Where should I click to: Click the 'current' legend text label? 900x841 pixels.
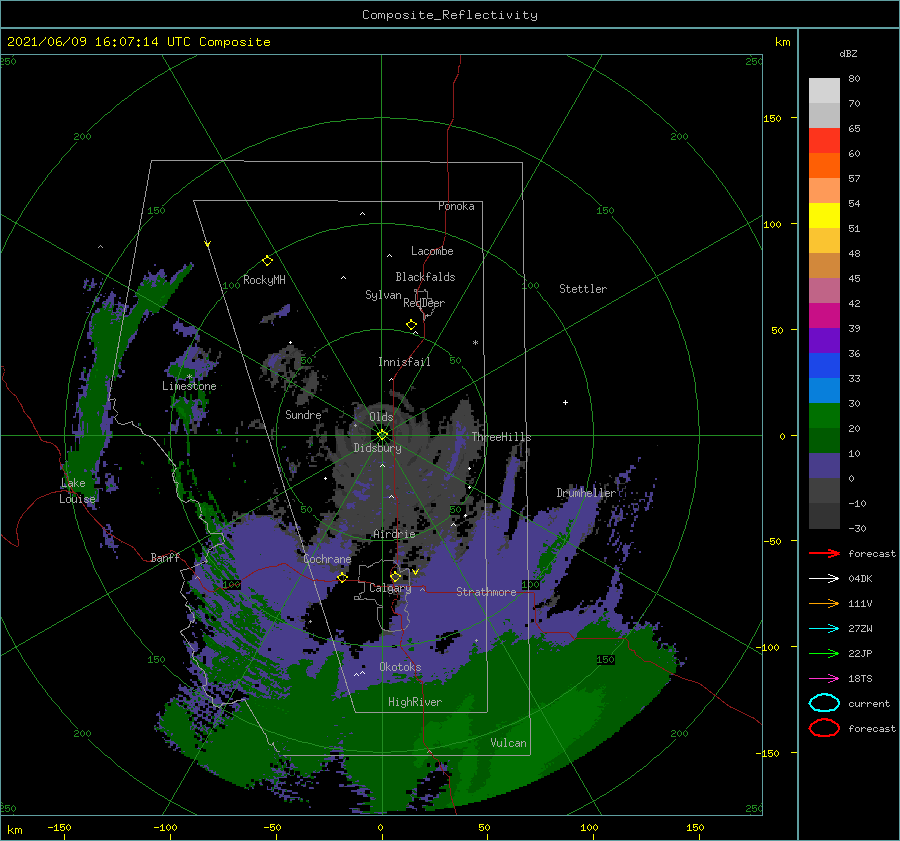tap(869, 704)
